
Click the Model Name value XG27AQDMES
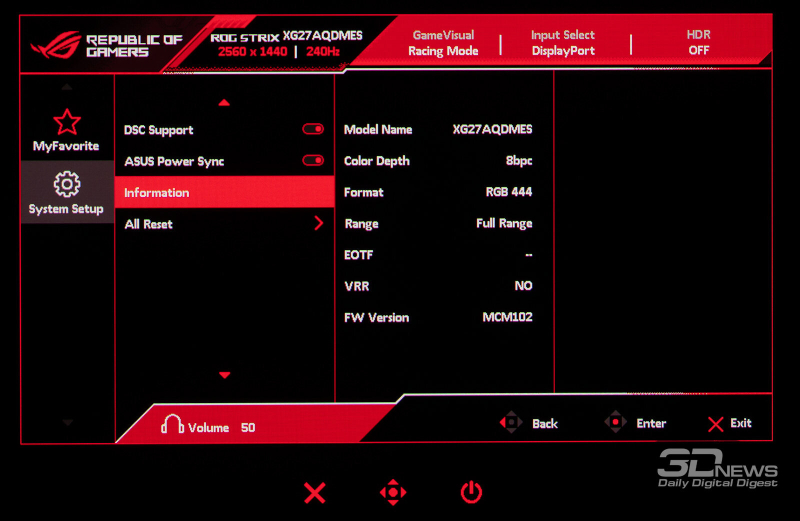492,129
